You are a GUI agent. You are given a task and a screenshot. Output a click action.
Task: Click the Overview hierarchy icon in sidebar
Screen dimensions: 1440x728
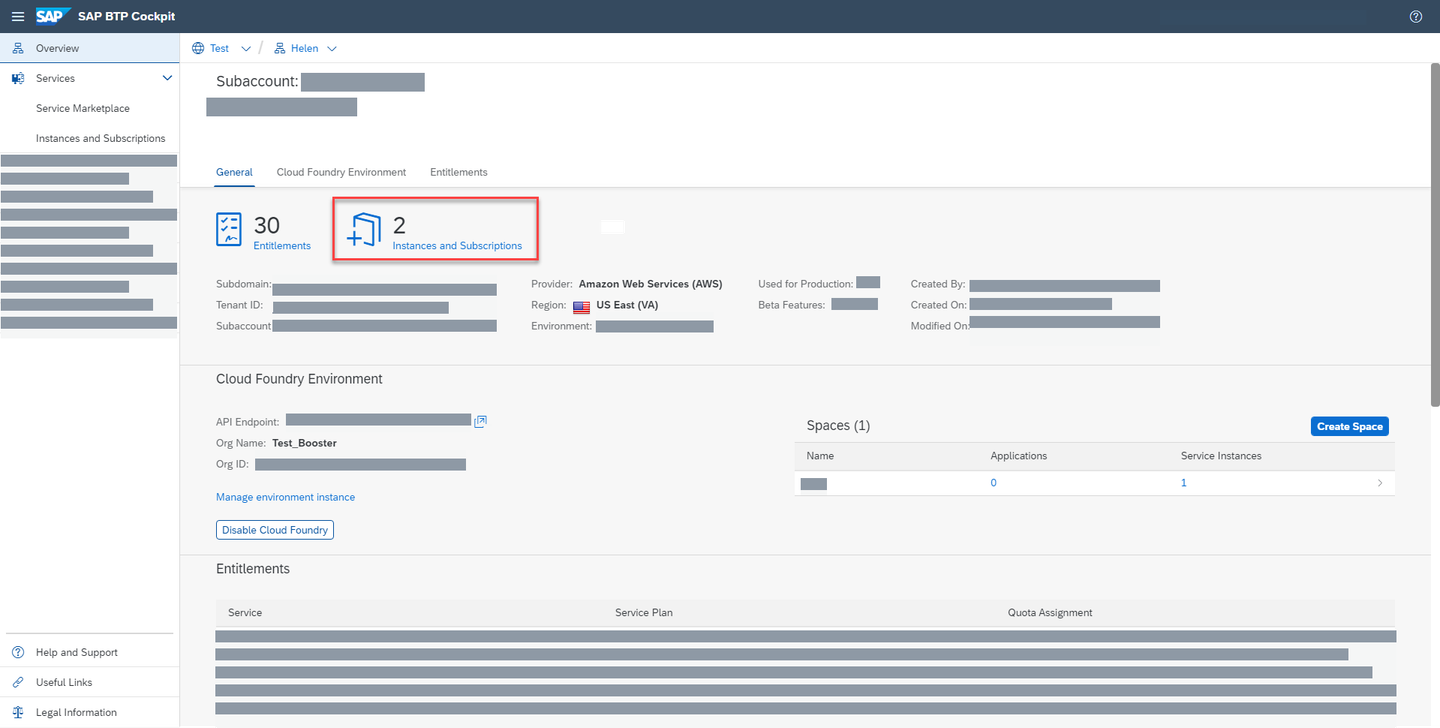[x=18, y=48]
